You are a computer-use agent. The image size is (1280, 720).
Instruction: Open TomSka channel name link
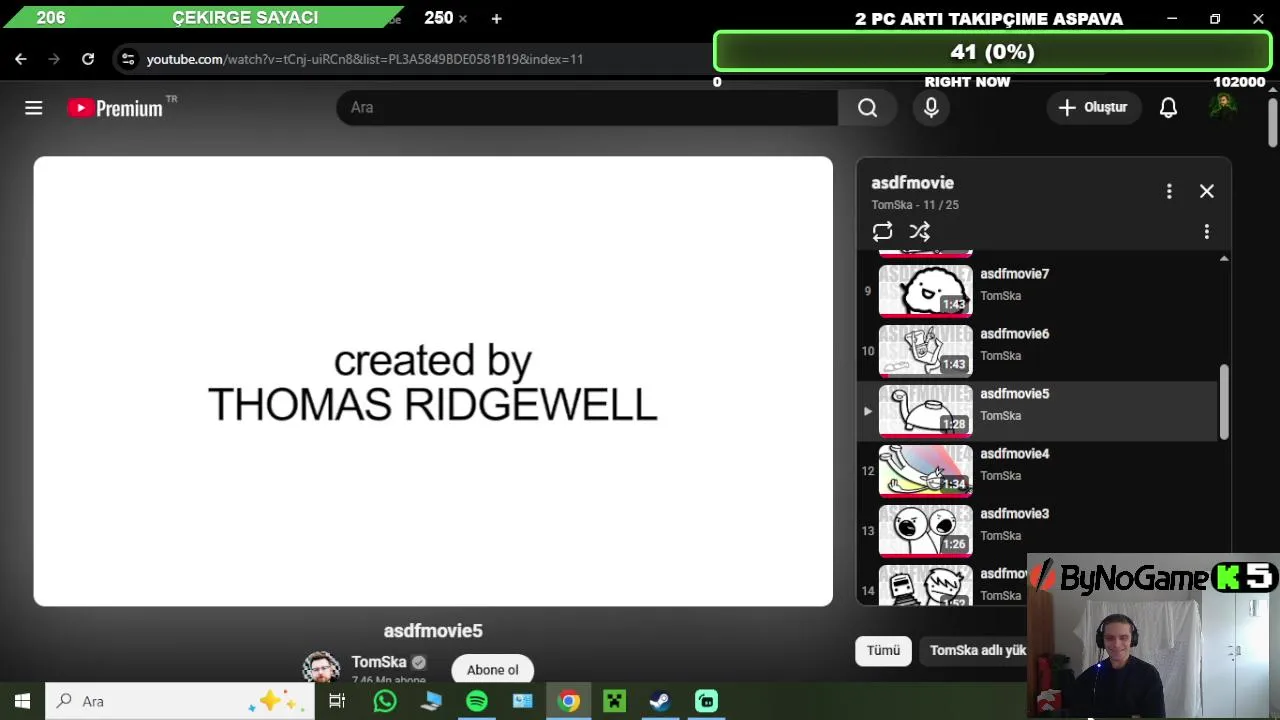(x=379, y=662)
